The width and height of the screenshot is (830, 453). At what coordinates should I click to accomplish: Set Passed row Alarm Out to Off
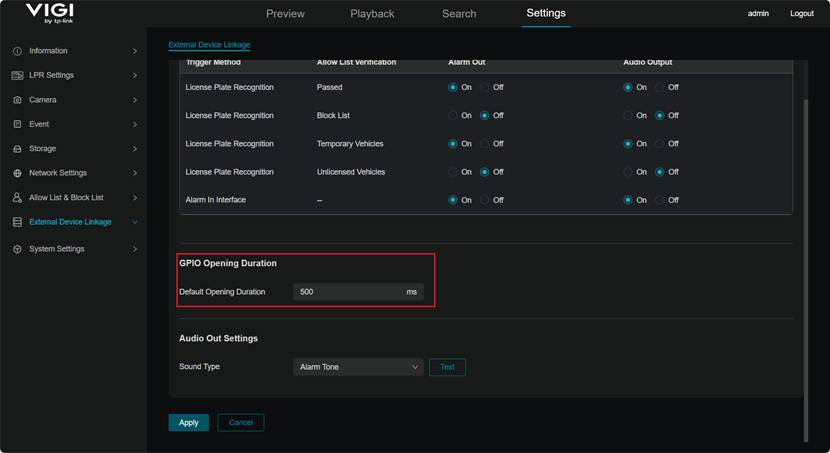click(484, 87)
